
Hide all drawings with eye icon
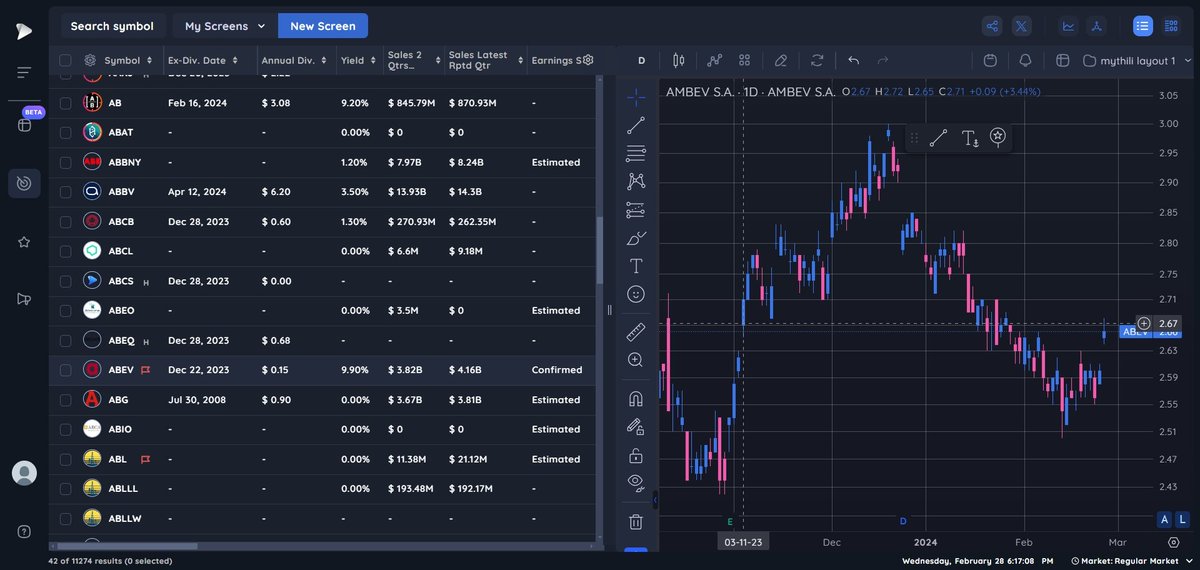[636, 483]
